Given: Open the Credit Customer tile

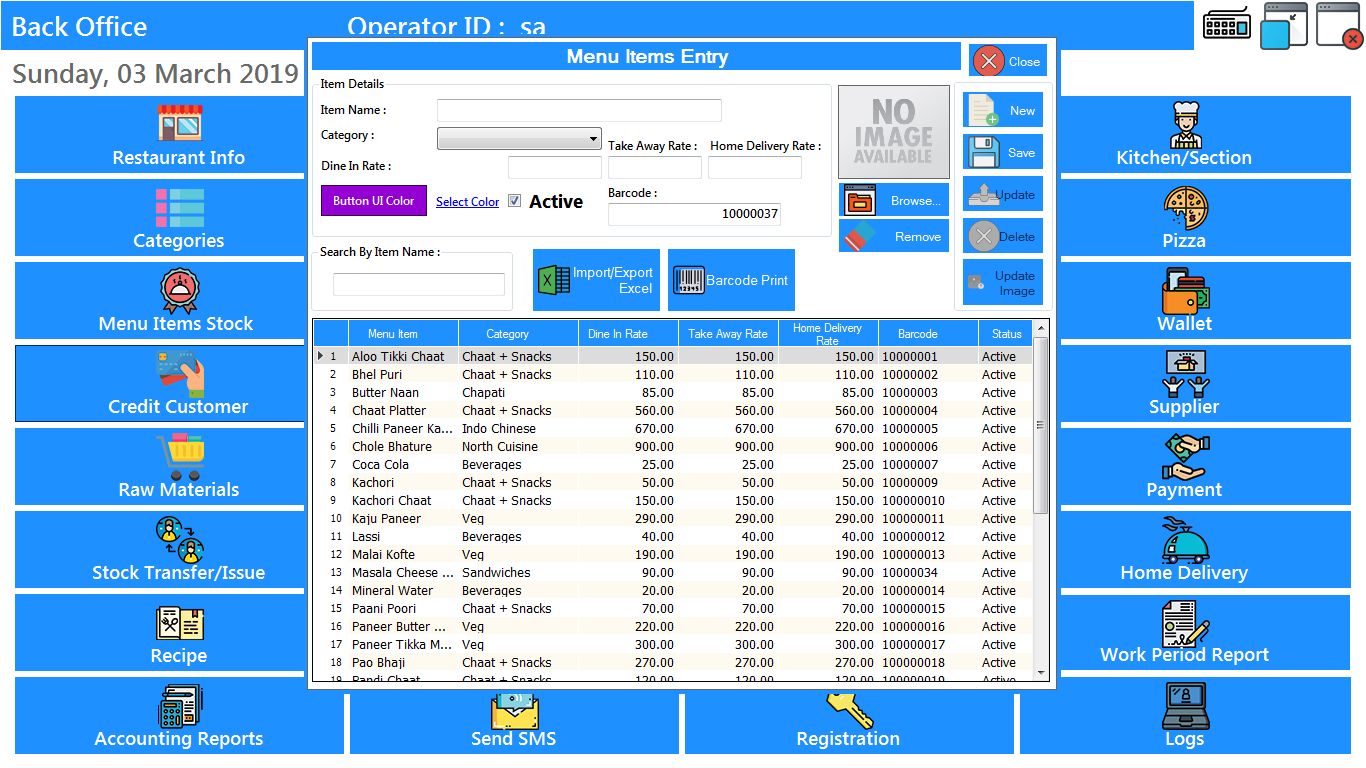Looking at the screenshot, I should (160, 384).
